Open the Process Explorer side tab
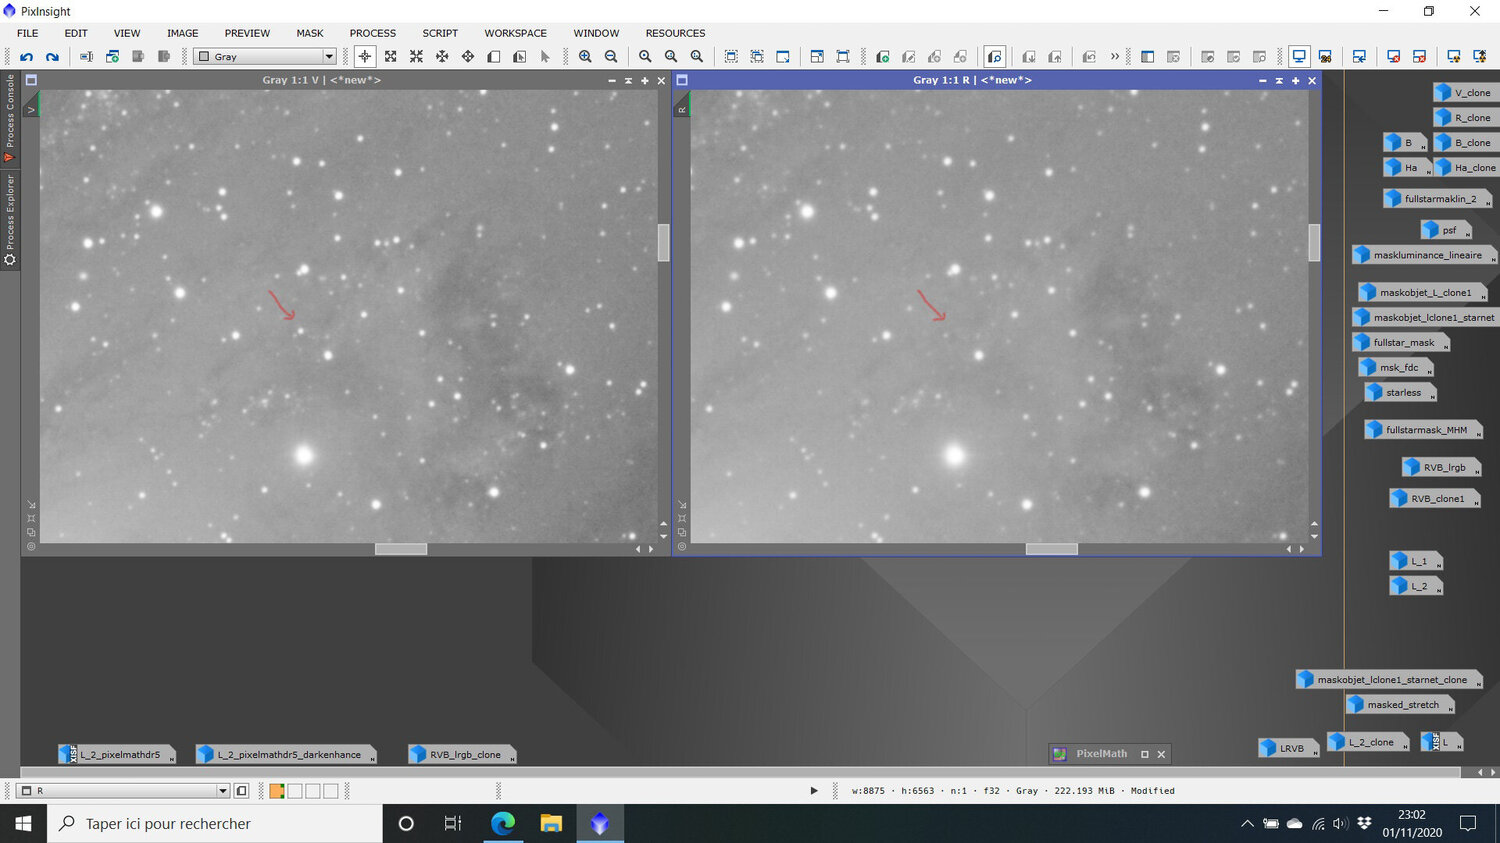Image resolution: width=1500 pixels, height=843 pixels. point(10,220)
